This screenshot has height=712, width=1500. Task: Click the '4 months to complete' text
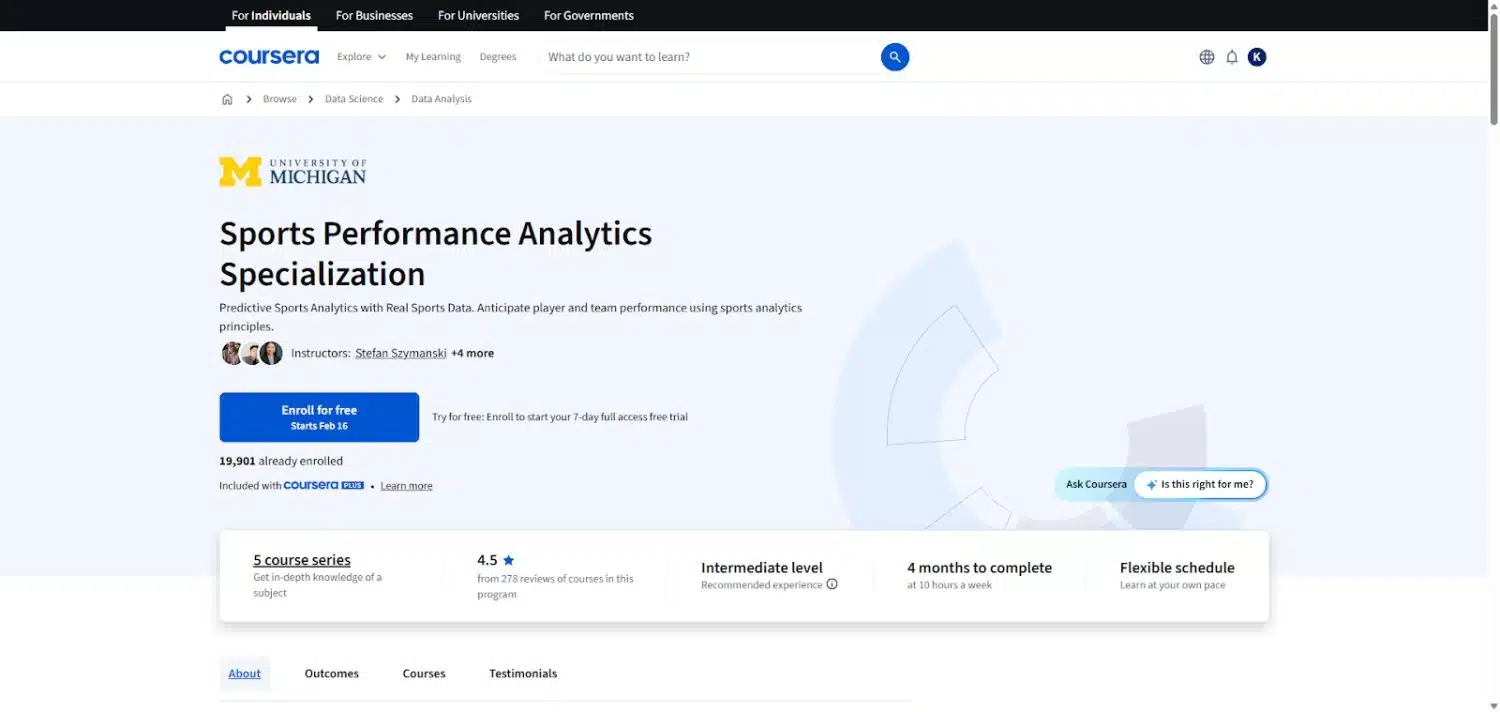click(x=979, y=567)
